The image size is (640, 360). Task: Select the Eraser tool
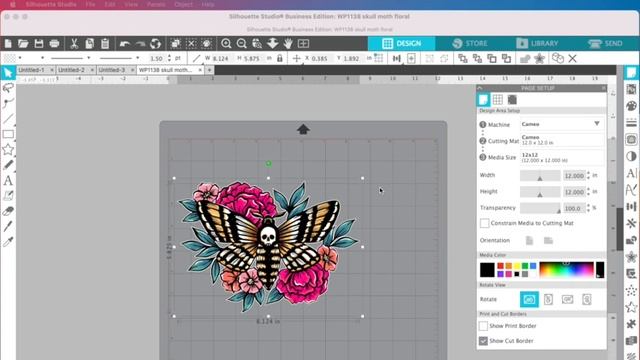click(x=8, y=211)
